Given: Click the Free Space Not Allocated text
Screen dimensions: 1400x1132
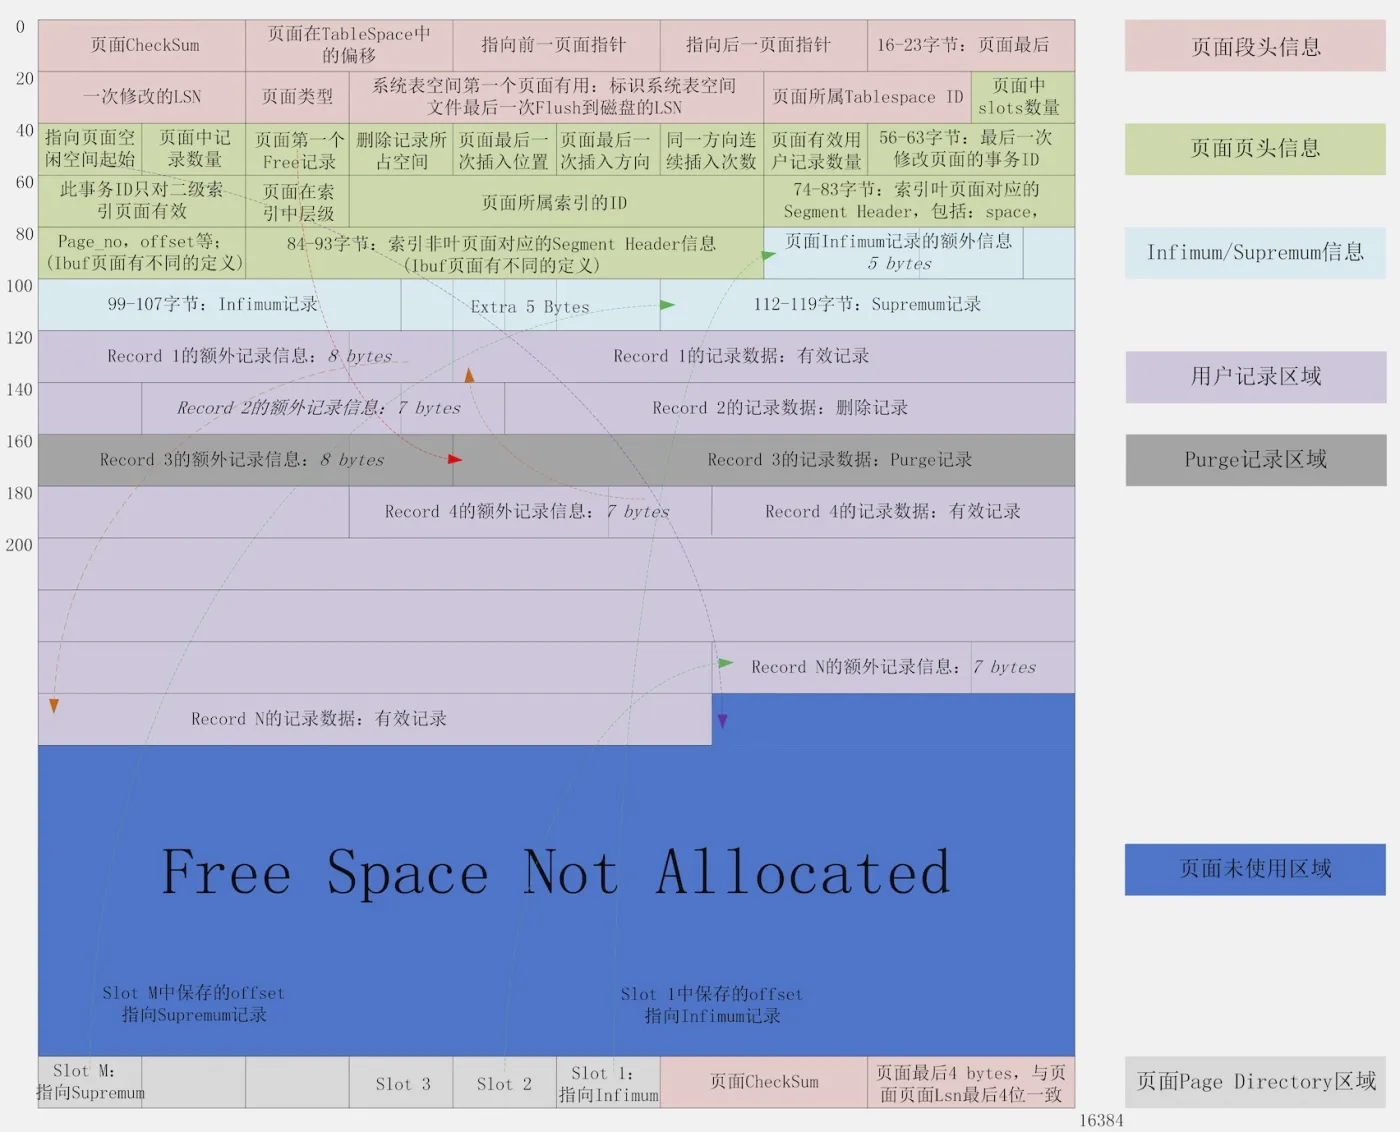Looking at the screenshot, I should 556,873.
